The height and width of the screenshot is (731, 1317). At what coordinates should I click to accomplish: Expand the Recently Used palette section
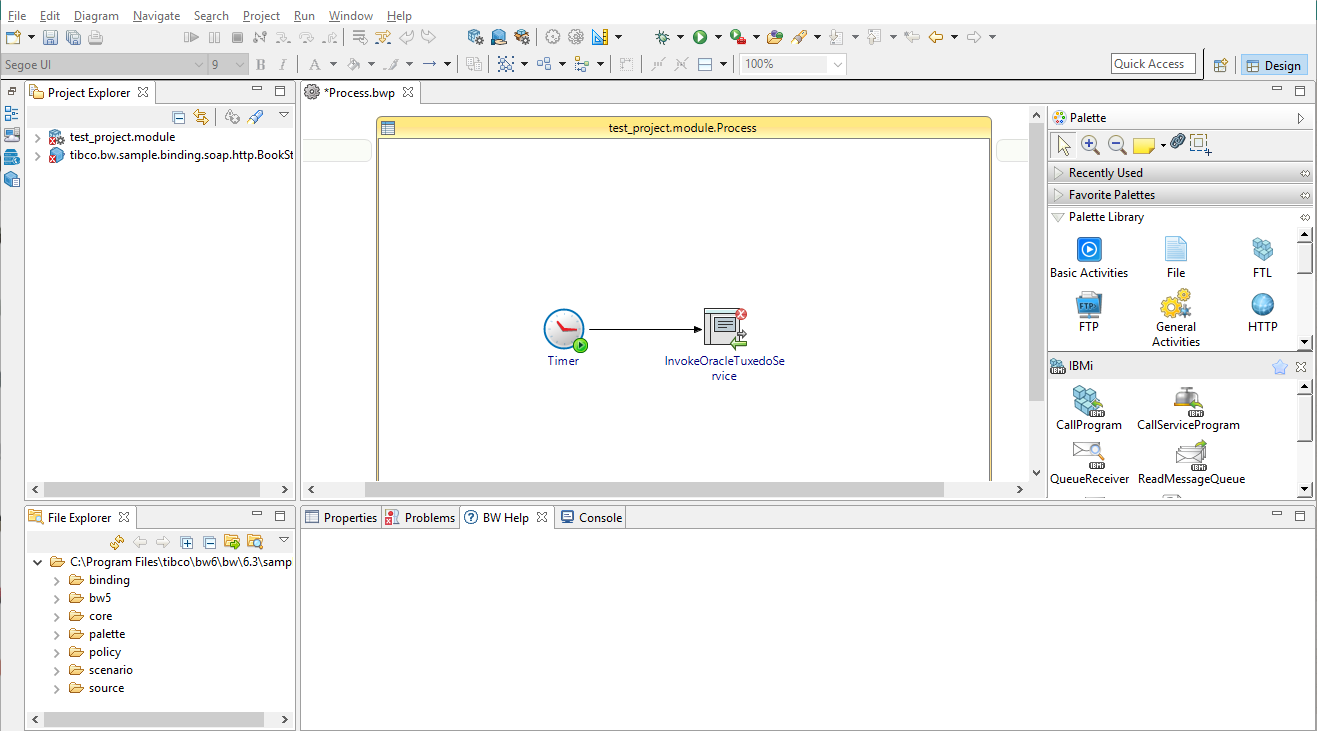pos(1178,173)
